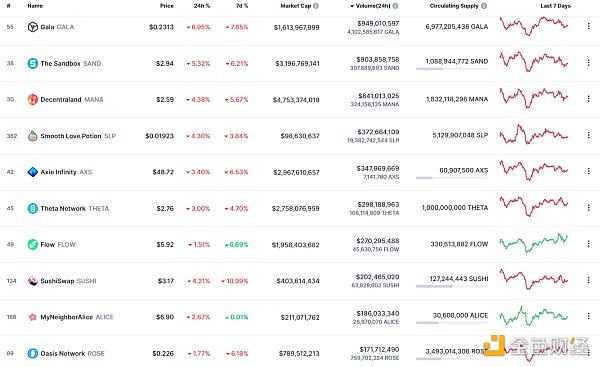Open the more options menu for MyNeighborAlice
Image resolution: width=600 pixels, height=367 pixels.
pyautogui.click(x=589, y=316)
